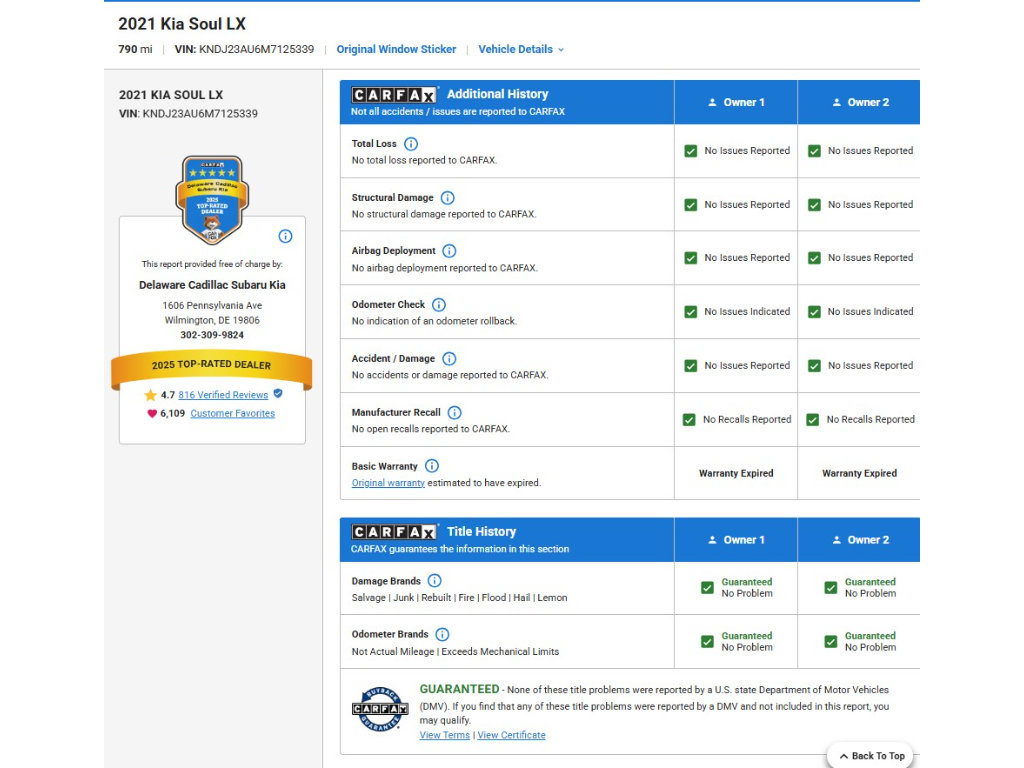Click the dealer phone number 302-309-9824

(x=212, y=335)
